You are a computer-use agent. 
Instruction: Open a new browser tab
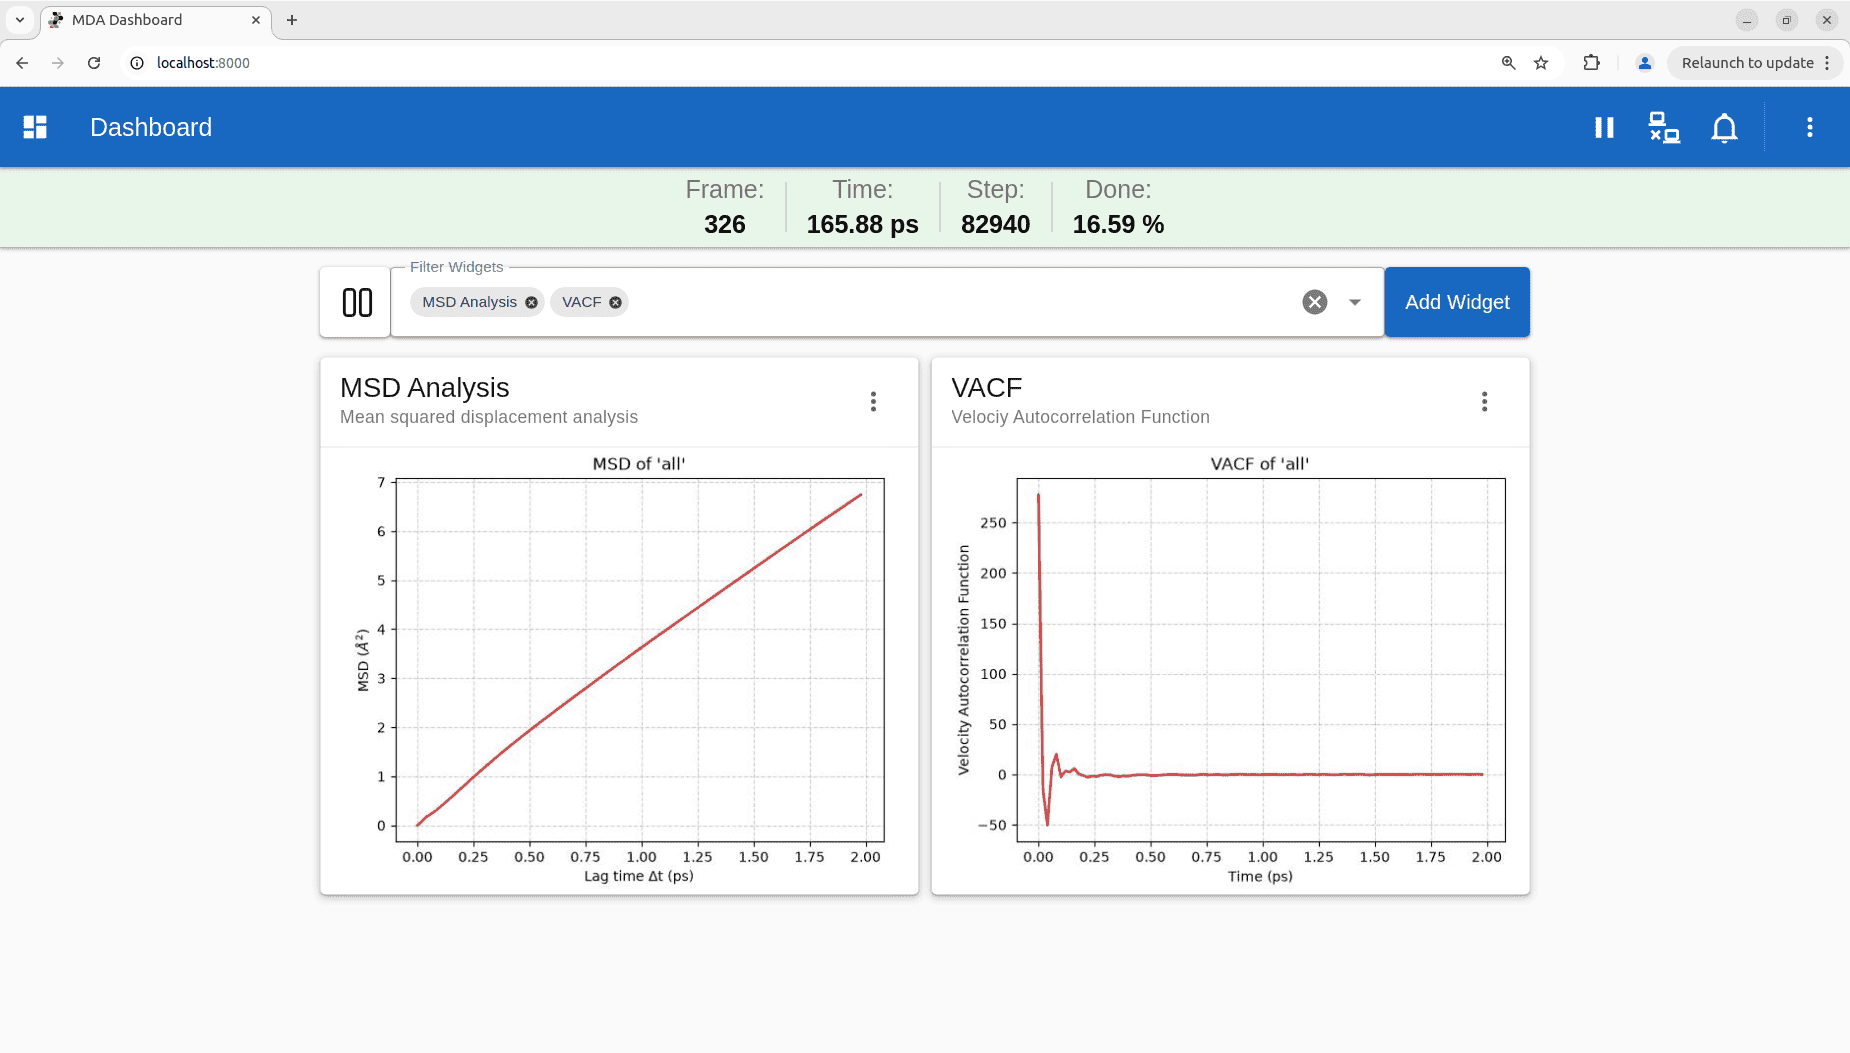point(292,20)
